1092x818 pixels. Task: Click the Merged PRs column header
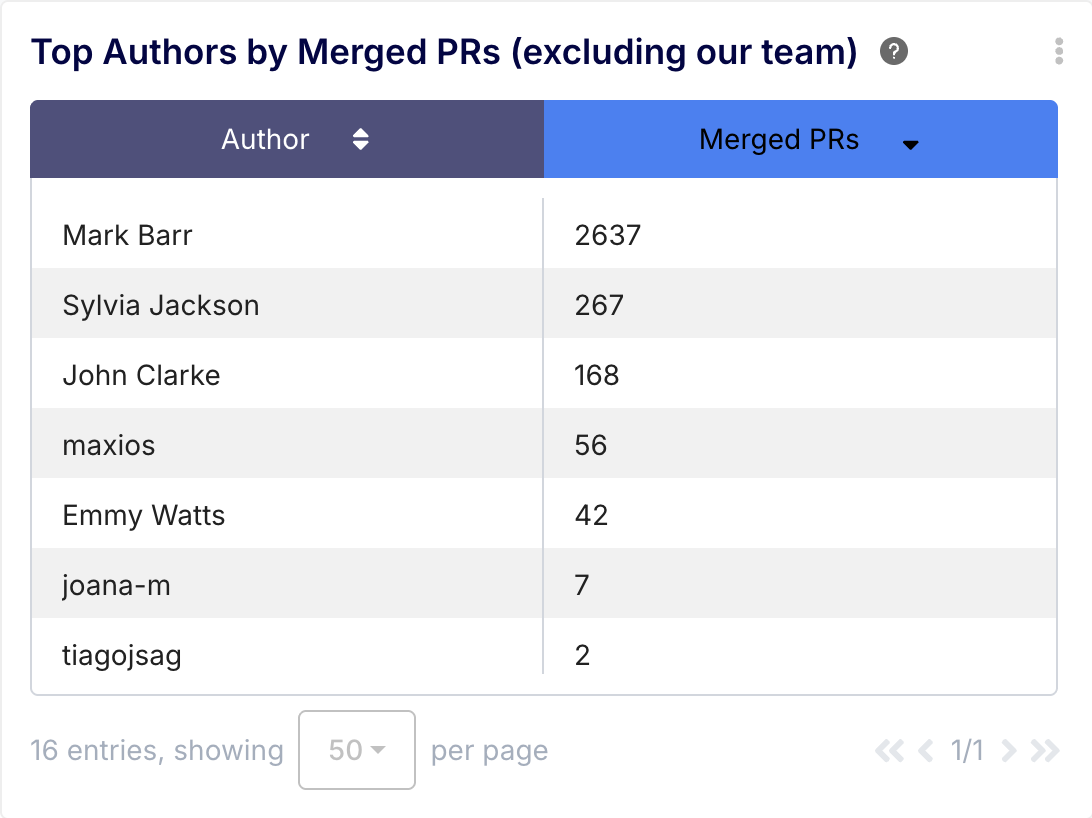pos(779,140)
